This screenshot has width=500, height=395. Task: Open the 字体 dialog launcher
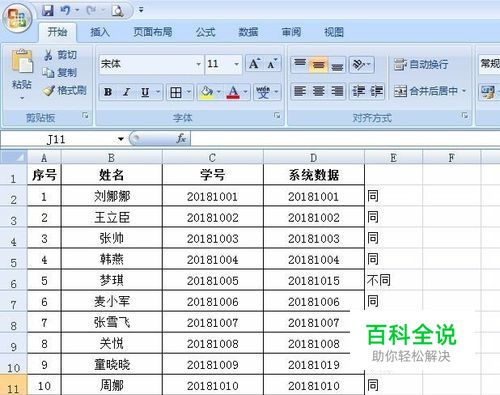coord(277,116)
